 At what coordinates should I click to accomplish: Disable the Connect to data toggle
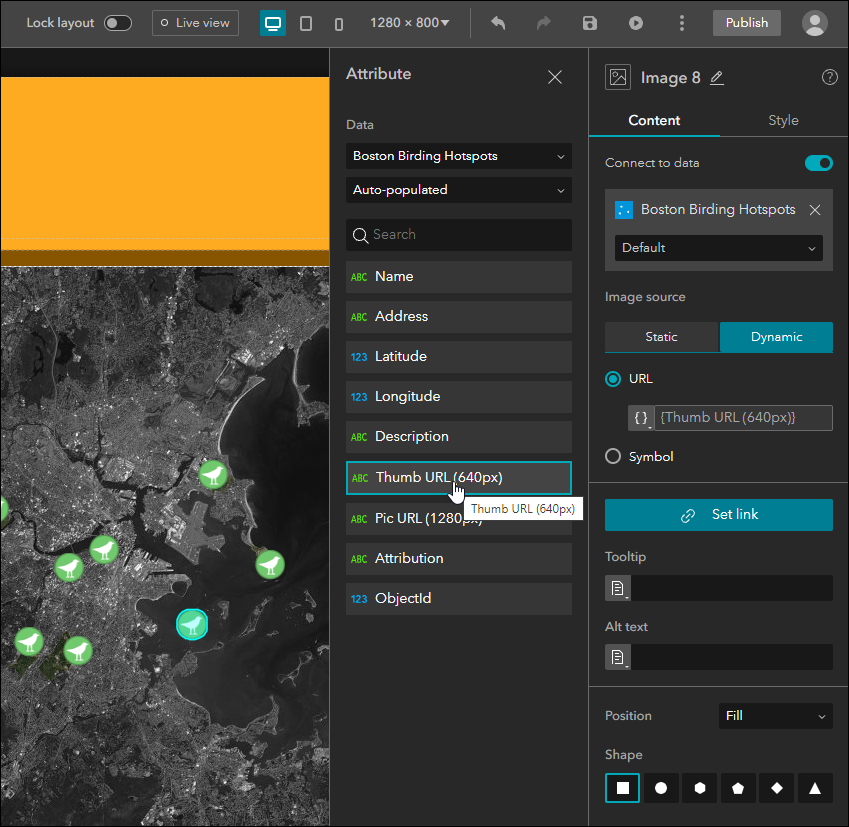click(818, 163)
